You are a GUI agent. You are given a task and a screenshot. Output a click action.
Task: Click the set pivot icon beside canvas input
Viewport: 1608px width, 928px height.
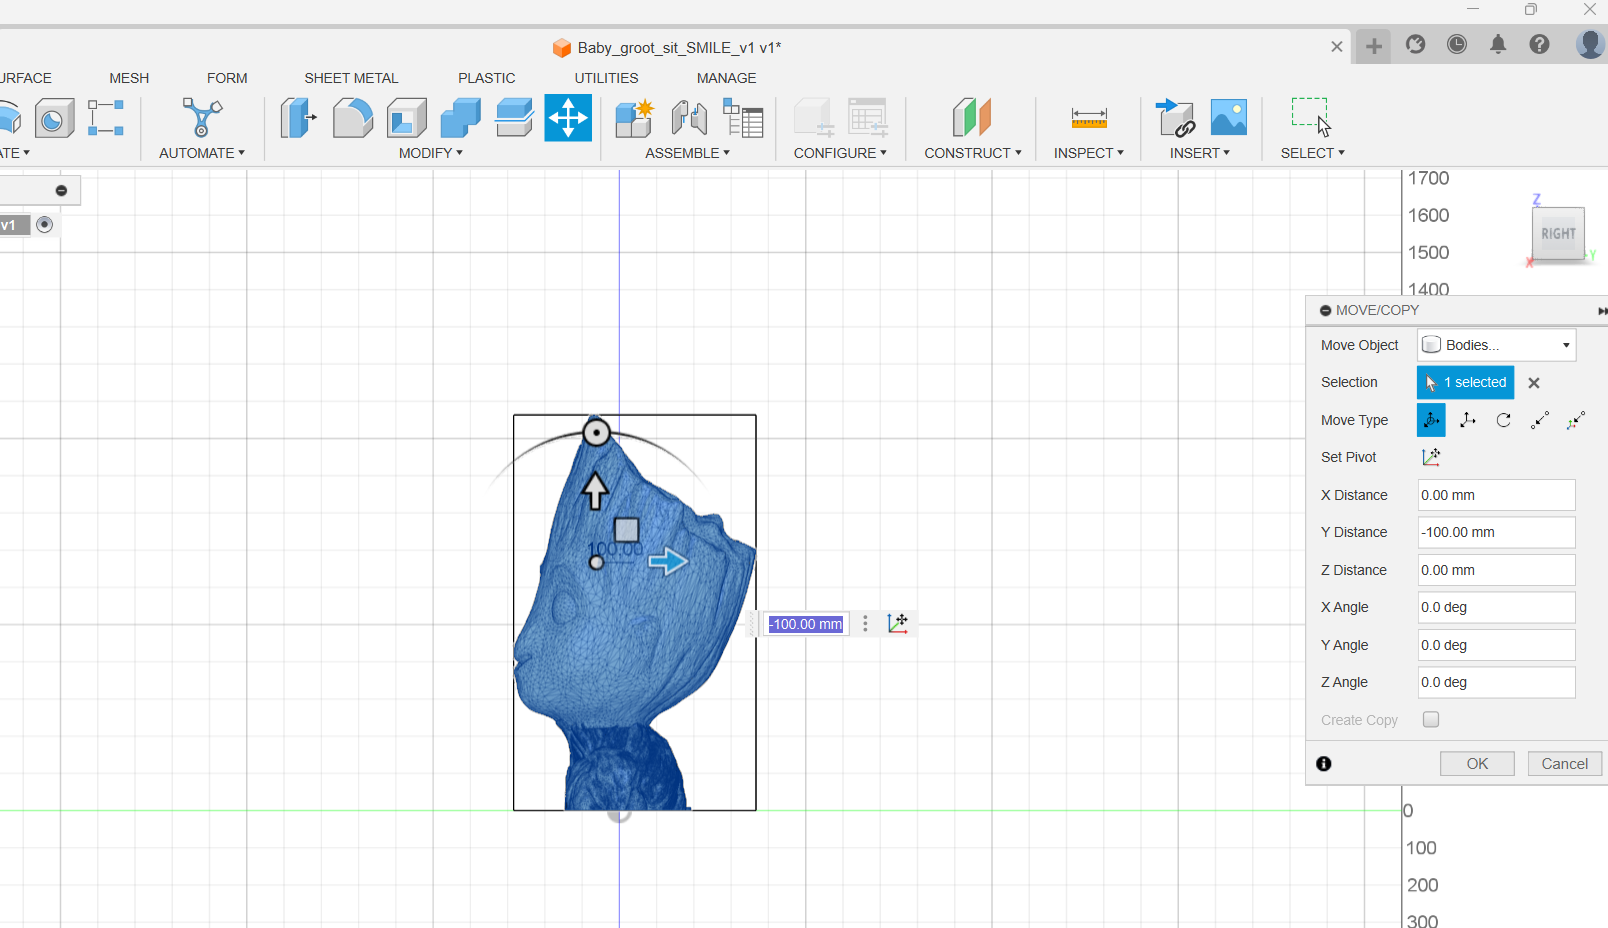tap(898, 623)
